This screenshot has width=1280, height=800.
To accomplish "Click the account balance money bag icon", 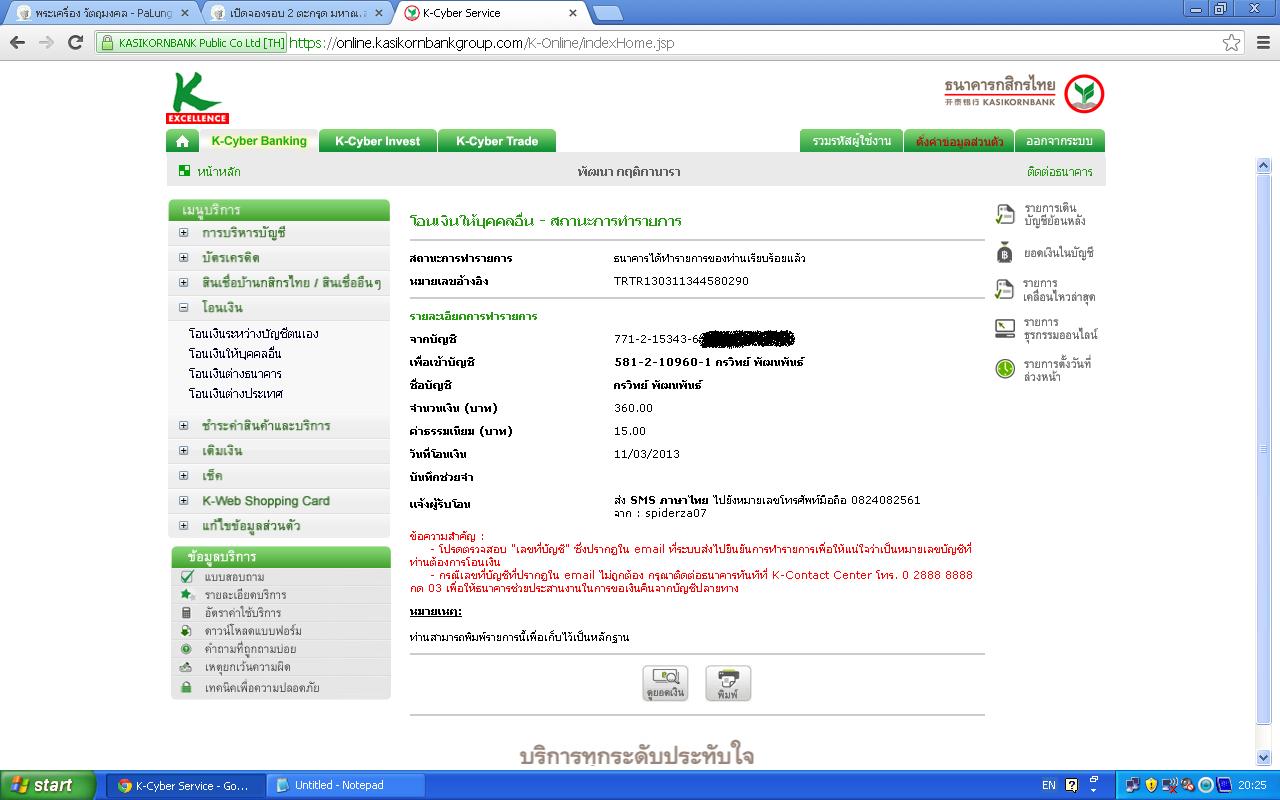I will [x=1005, y=253].
